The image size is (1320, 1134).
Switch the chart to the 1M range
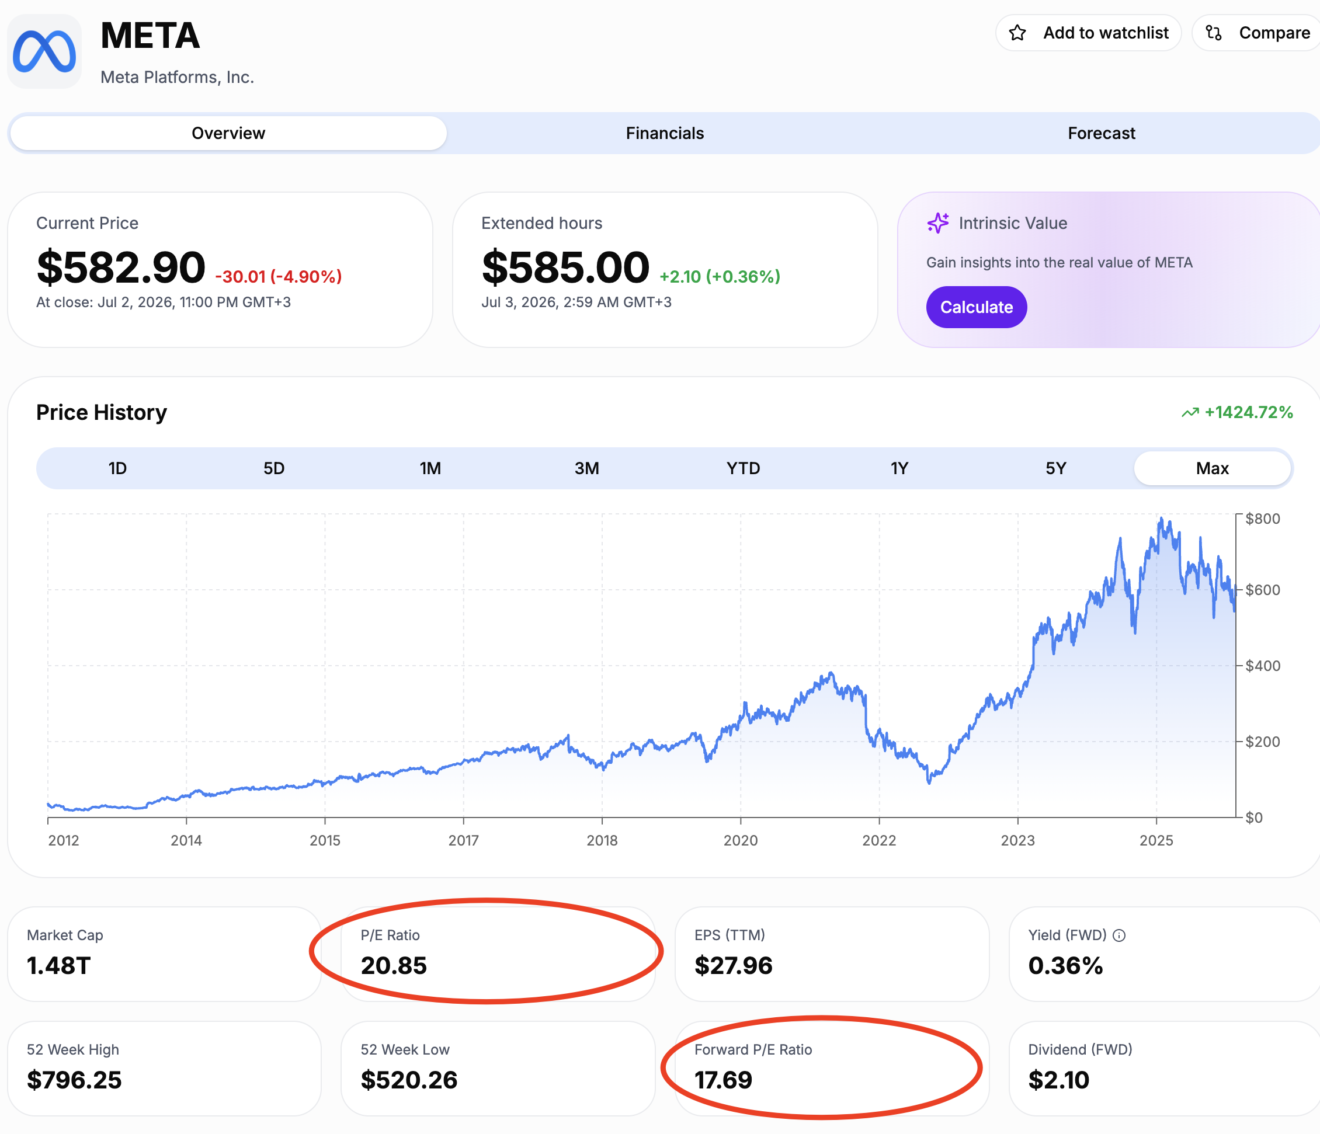tap(430, 468)
